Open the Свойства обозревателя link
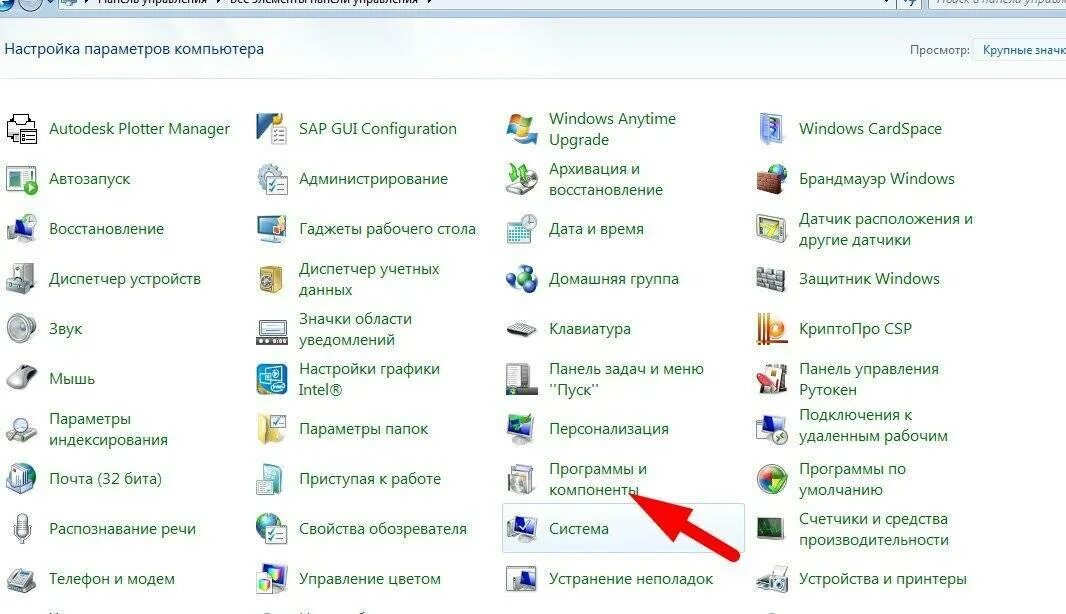Screen dimensions: 1066x614 (383, 529)
